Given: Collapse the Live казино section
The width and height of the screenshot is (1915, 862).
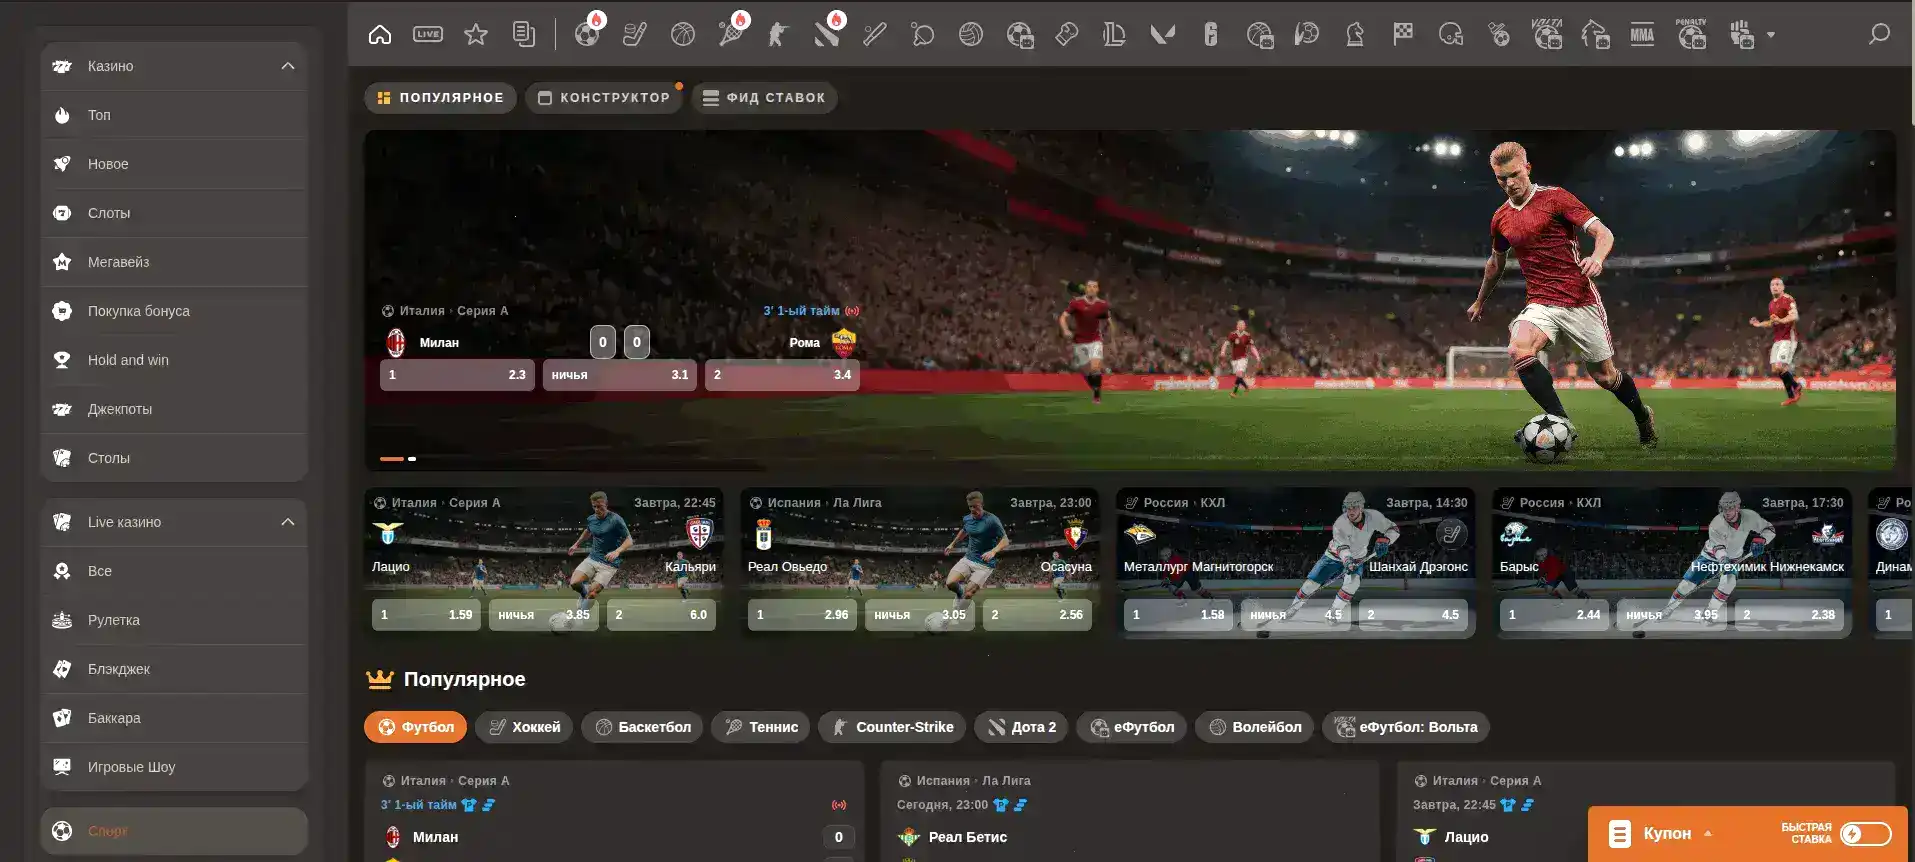Looking at the screenshot, I should click(288, 522).
